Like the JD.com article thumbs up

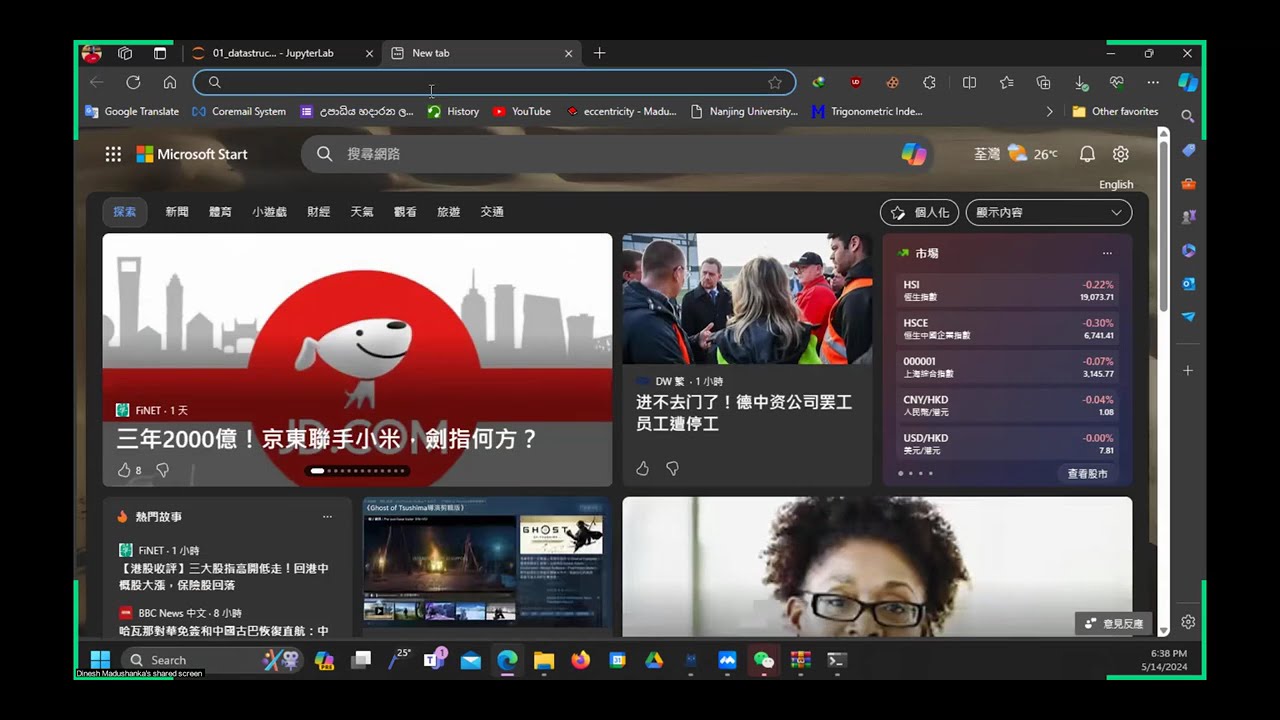click(124, 469)
